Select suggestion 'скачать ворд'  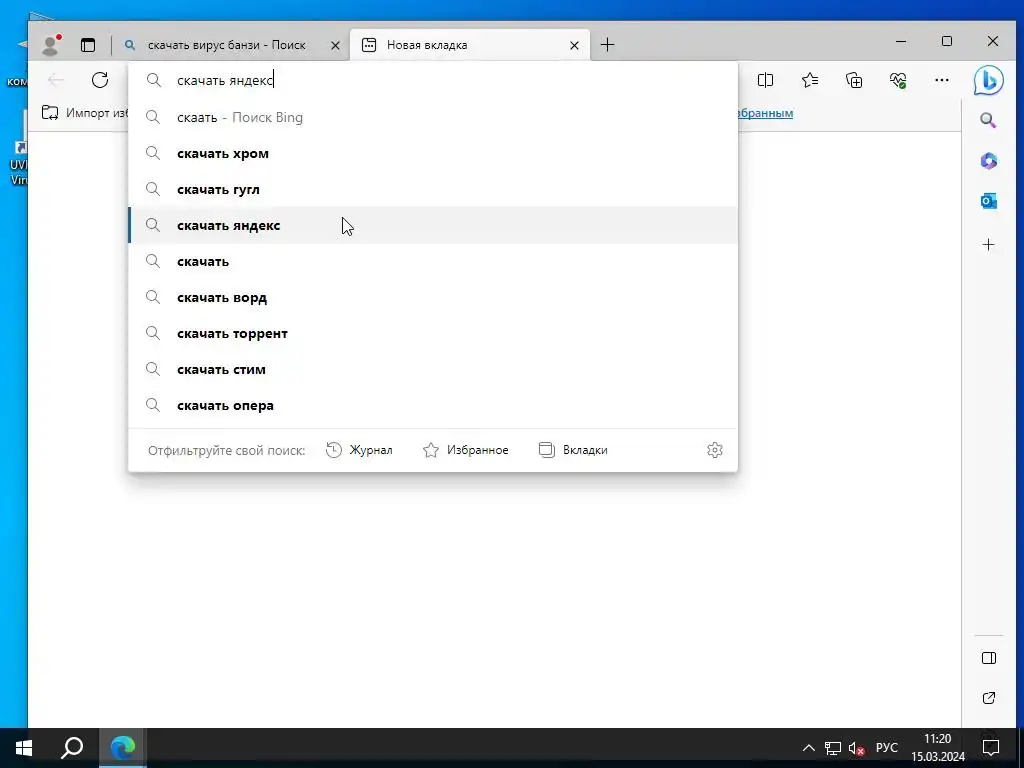click(433, 297)
